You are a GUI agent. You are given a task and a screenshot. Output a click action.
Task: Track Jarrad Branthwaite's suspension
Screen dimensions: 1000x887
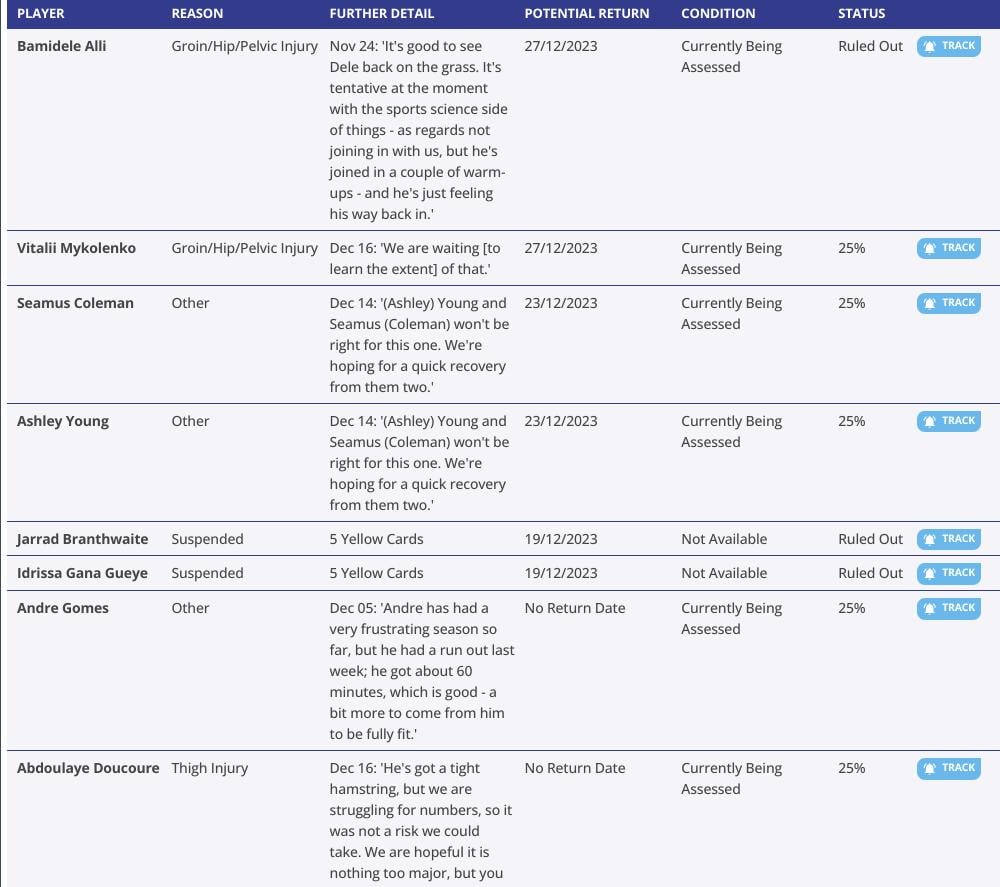coord(948,539)
